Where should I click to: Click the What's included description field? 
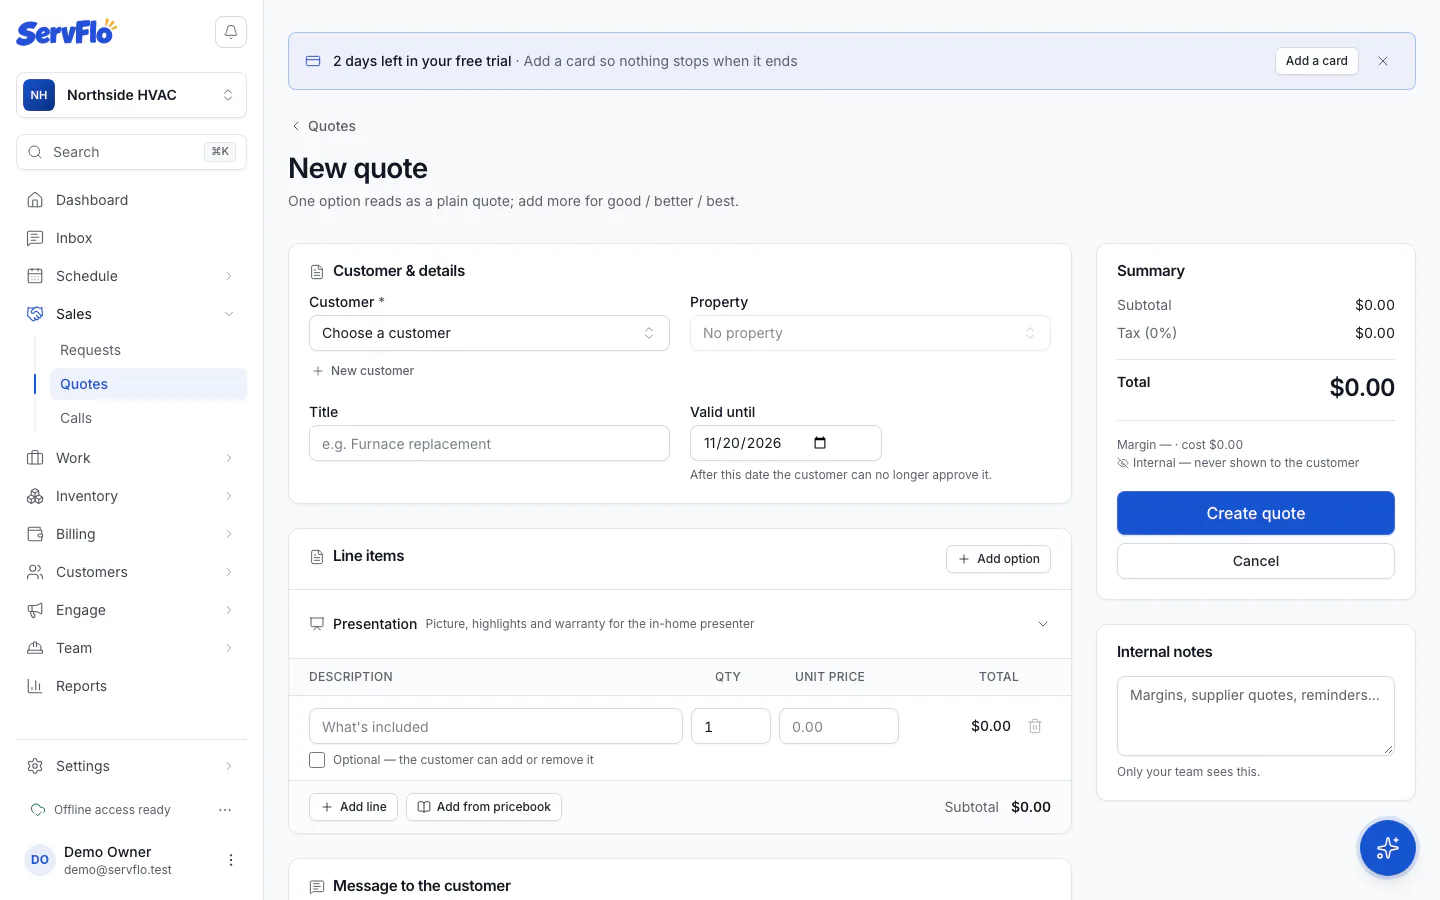pyautogui.click(x=496, y=726)
